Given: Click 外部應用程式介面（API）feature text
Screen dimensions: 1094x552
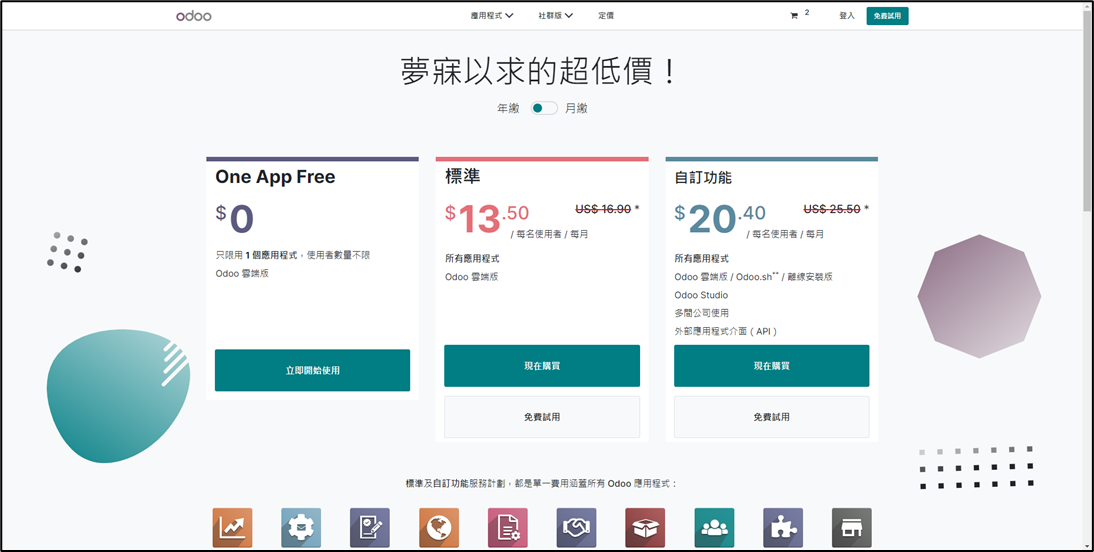Looking at the screenshot, I should (726, 331).
